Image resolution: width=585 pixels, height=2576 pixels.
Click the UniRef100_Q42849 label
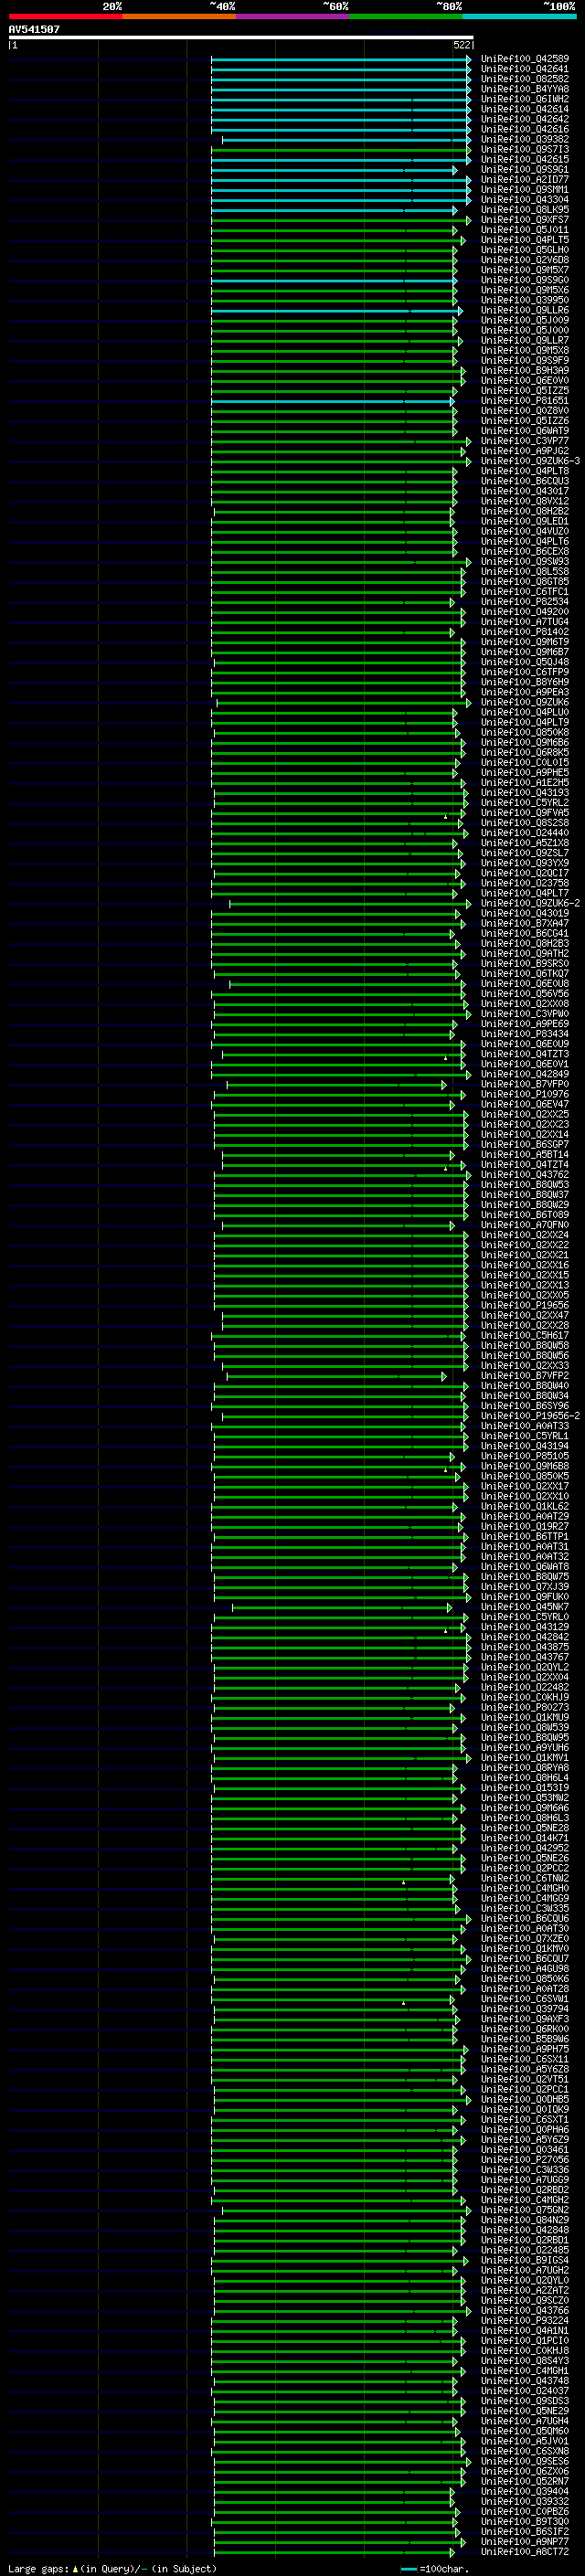point(524,1074)
